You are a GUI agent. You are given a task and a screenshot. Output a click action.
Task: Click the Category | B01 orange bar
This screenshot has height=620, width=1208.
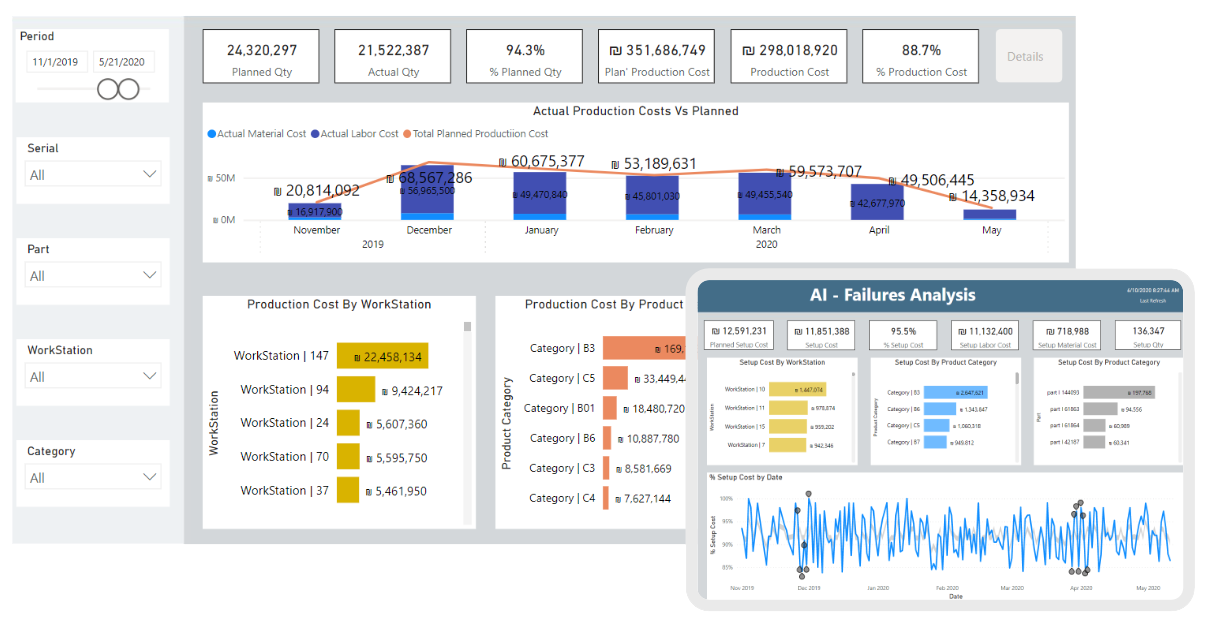610,408
